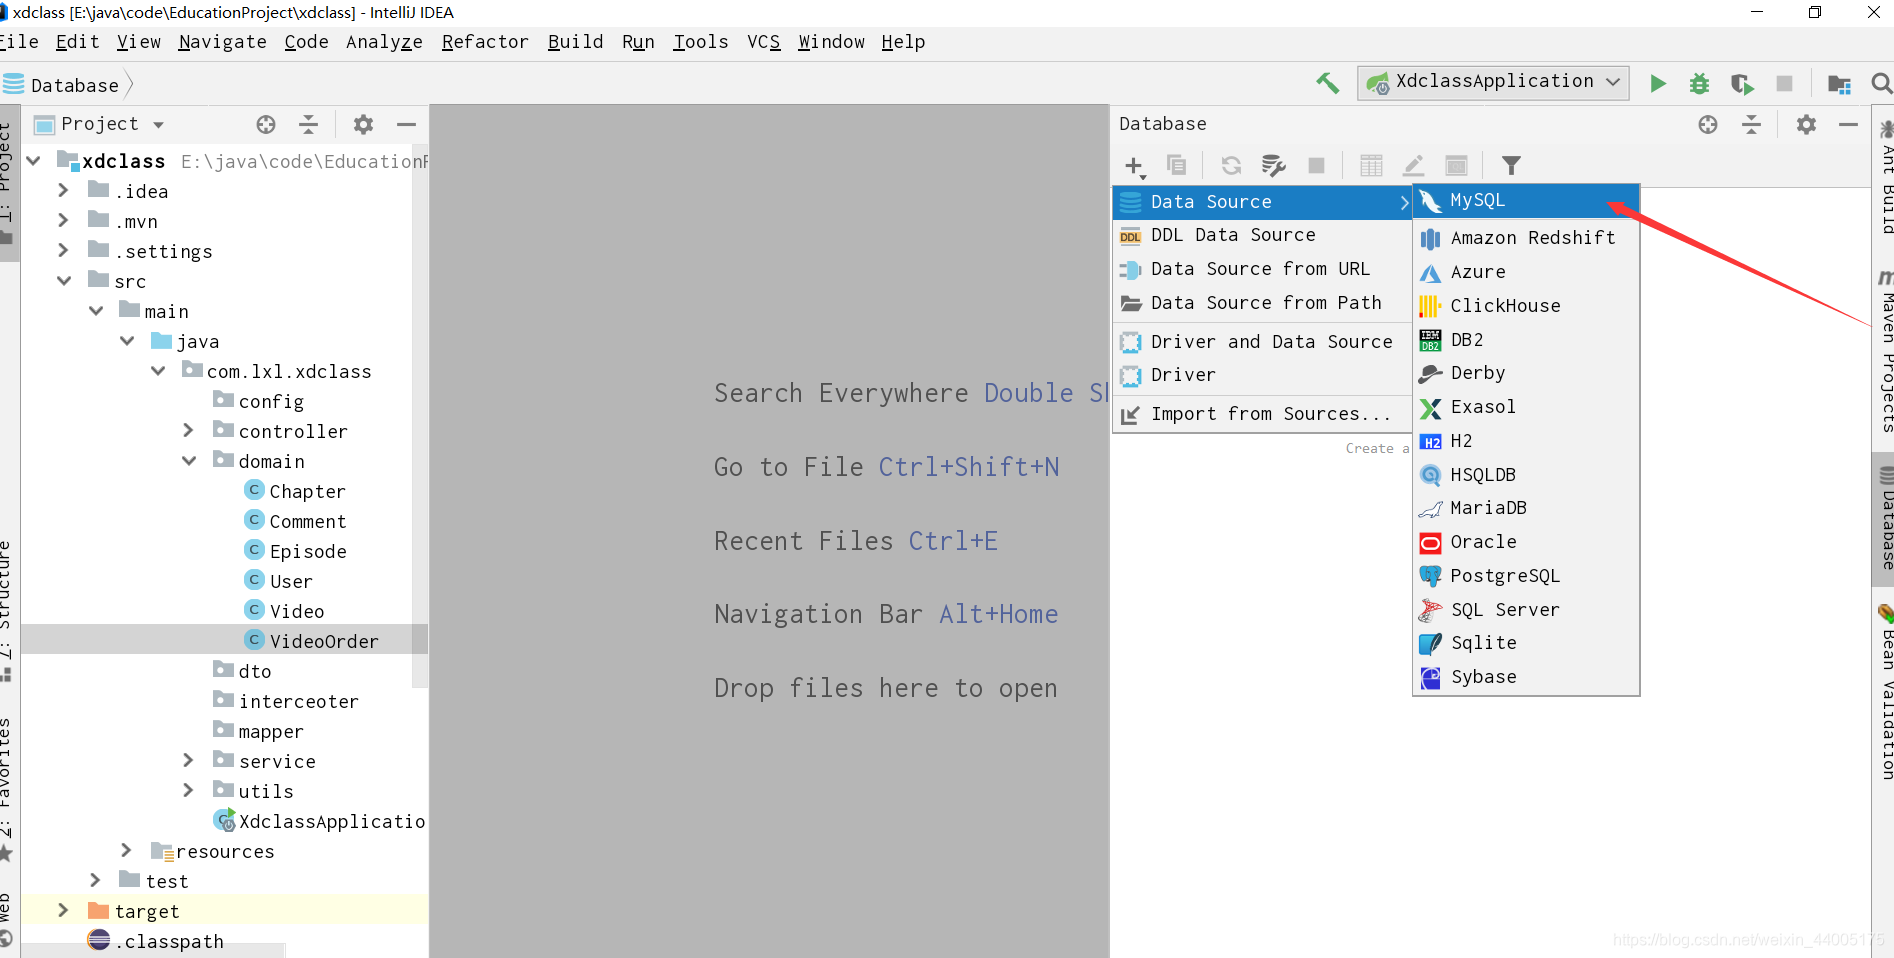Image resolution: width=1894 pixels, height=958 pixels.
Task: Click the Filter funnel icon in Database panel
Action: [x=1511, y=165]
